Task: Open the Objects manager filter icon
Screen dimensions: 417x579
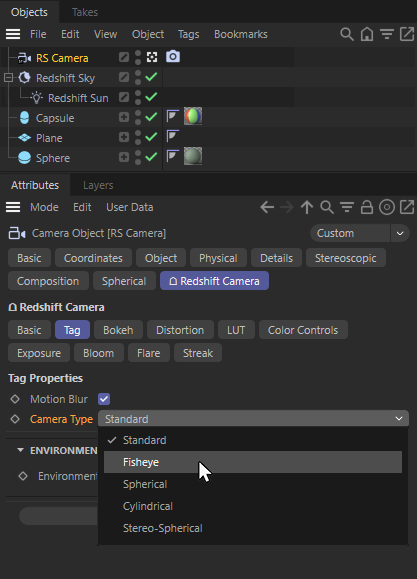Action: click(387, 34)
